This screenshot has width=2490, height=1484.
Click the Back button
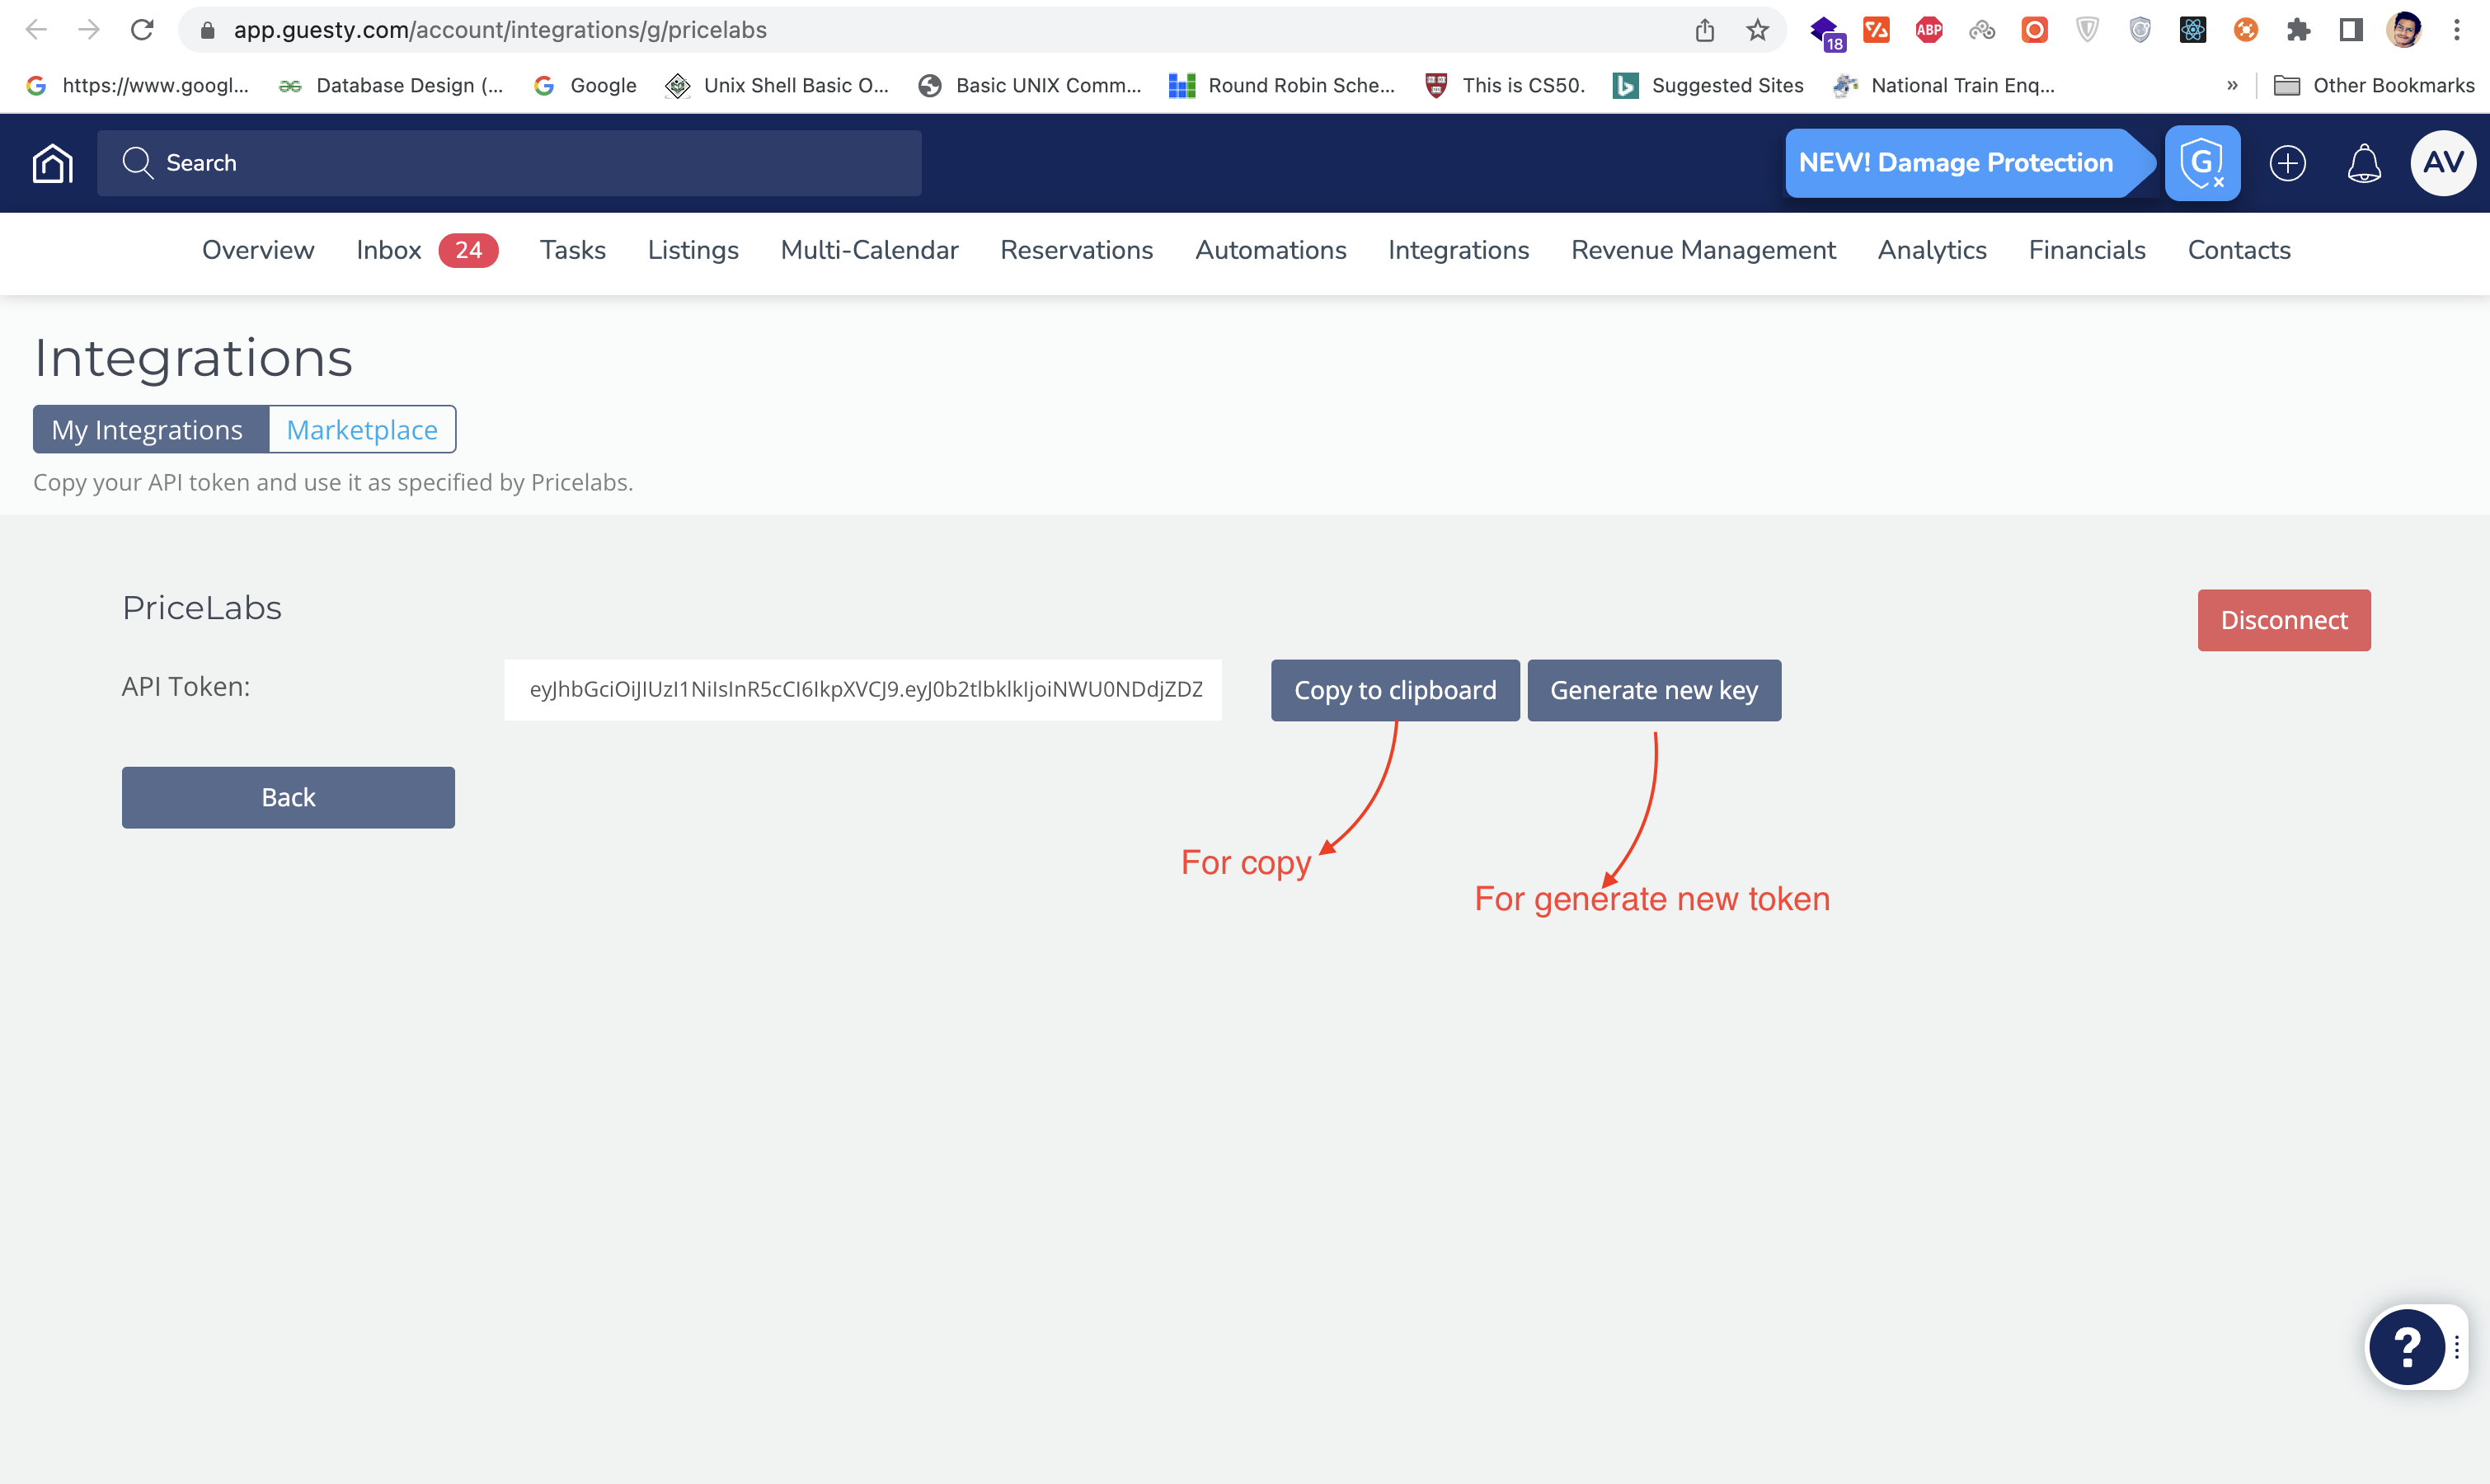[x=288, y=797]
